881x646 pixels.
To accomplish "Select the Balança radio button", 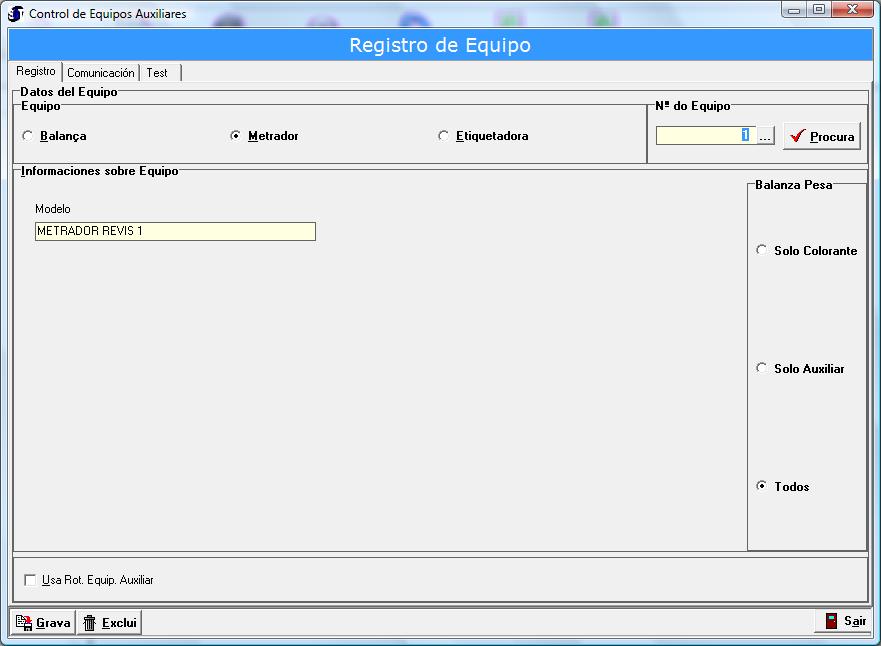I will [x=27, y=136].
